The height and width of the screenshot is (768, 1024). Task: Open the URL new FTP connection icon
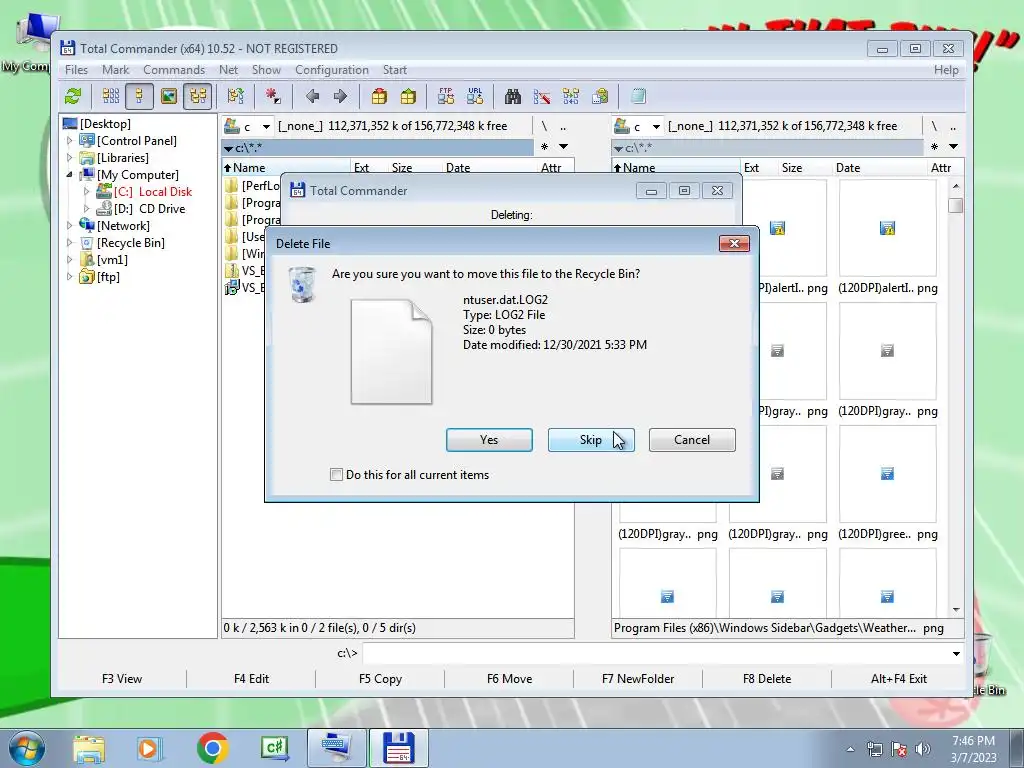(475, 97)
